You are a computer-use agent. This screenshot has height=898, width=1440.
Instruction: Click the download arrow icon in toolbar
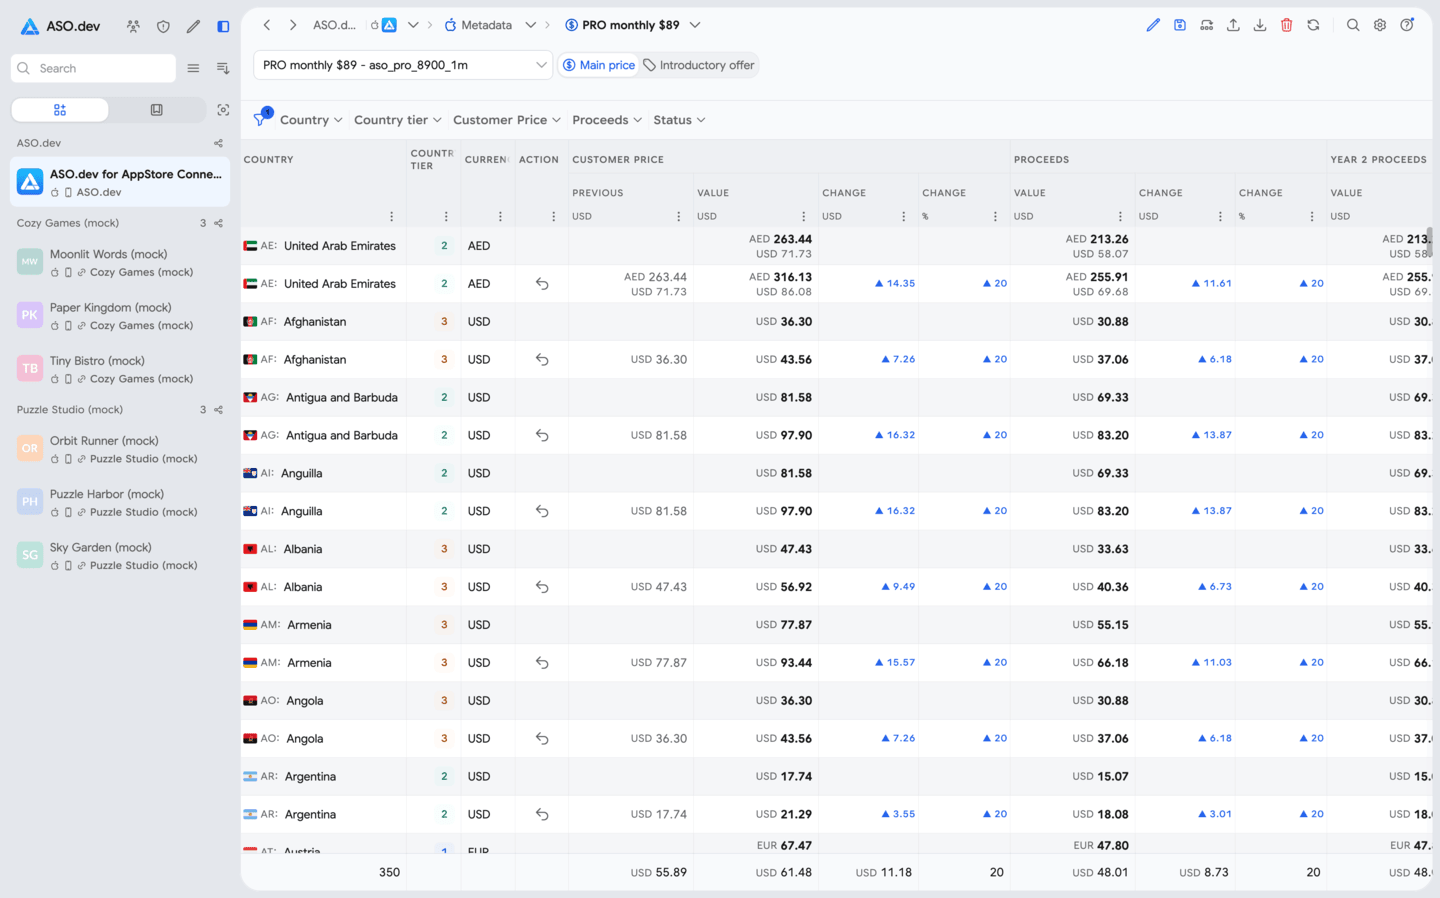[x=1260, y=25]
